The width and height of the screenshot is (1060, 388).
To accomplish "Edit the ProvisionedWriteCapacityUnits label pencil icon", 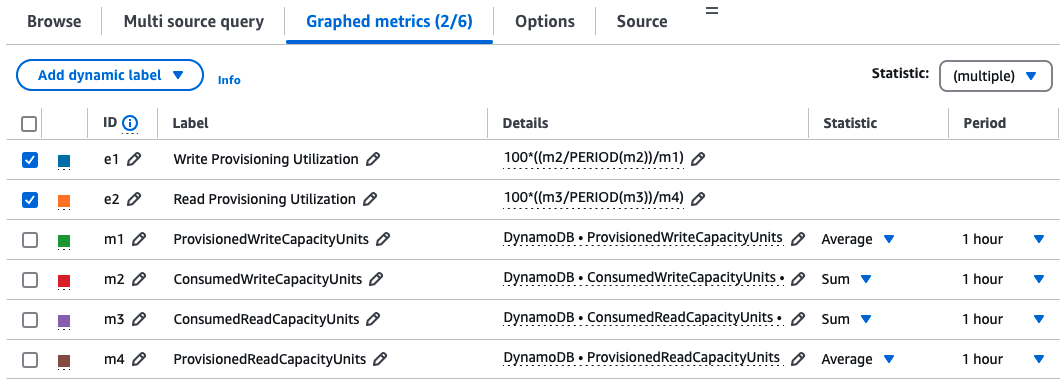I will click(383, 239).
